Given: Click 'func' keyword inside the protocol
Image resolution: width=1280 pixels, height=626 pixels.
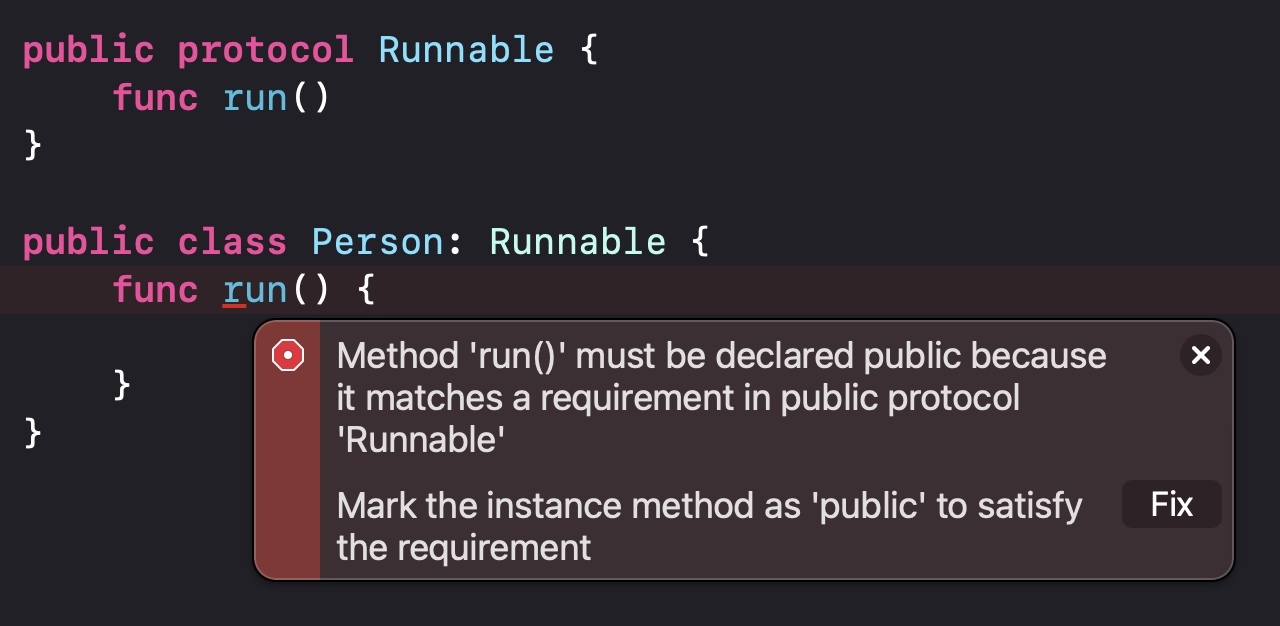Looking at the screenshot, I should 155,98.
